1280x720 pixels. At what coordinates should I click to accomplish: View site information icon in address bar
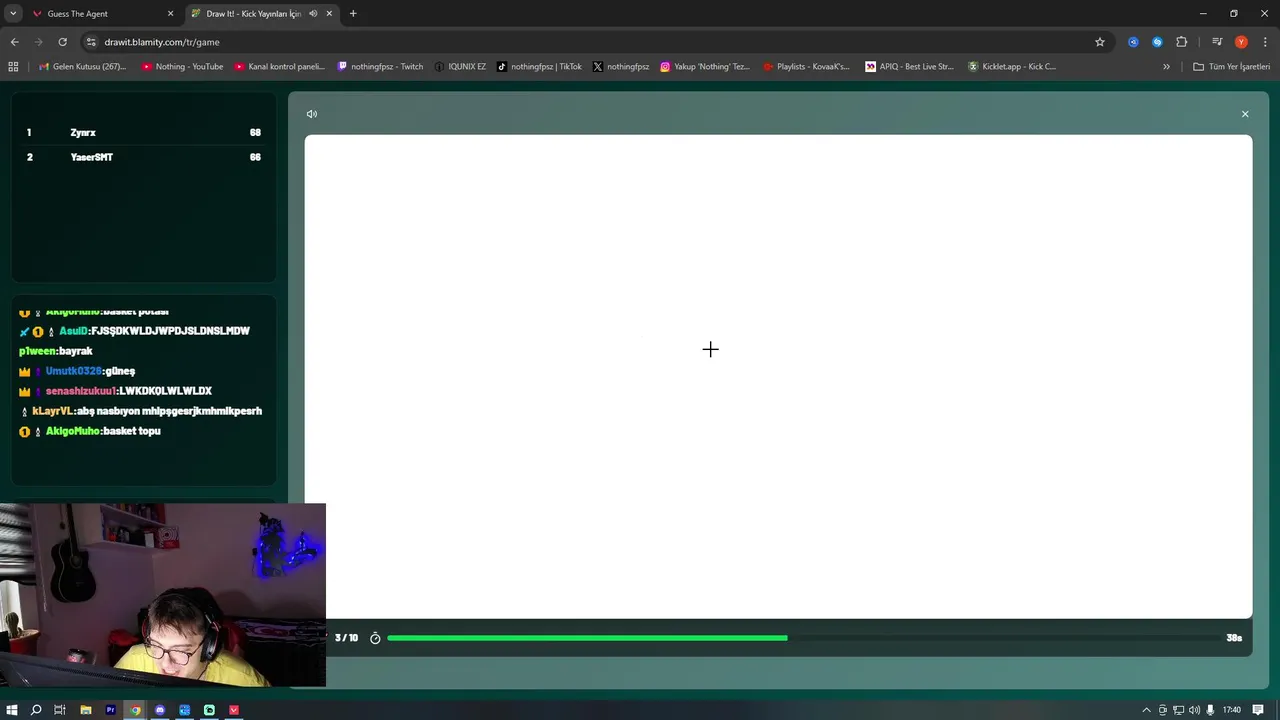(91, 42)
